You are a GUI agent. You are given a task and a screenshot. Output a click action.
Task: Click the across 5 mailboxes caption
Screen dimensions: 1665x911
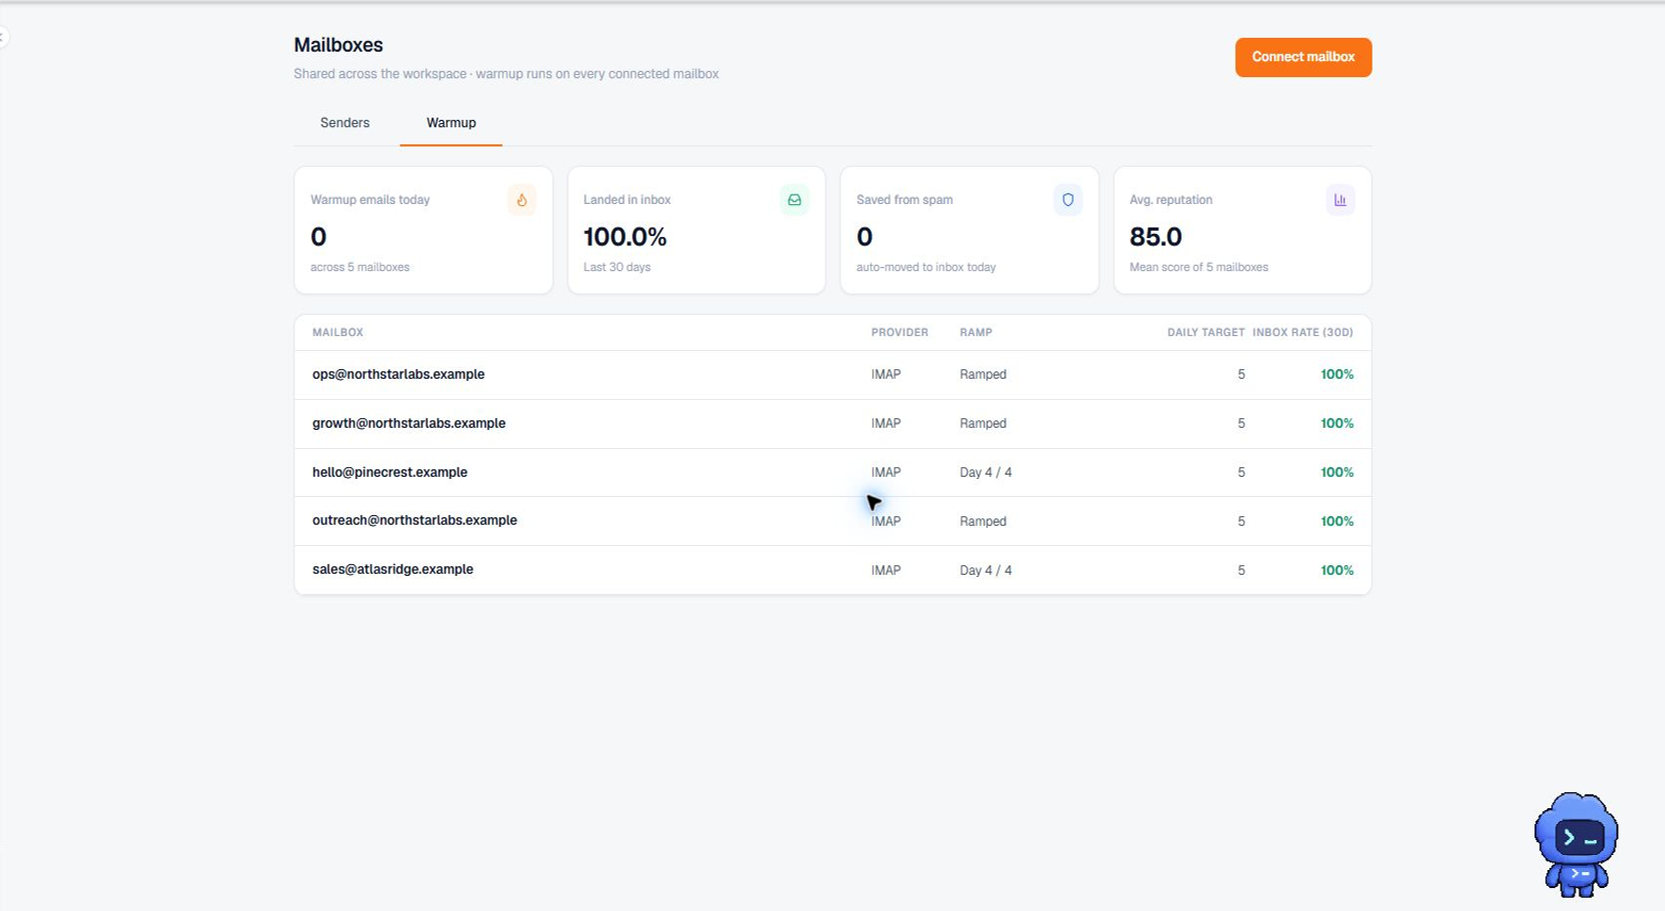(360, 267)
